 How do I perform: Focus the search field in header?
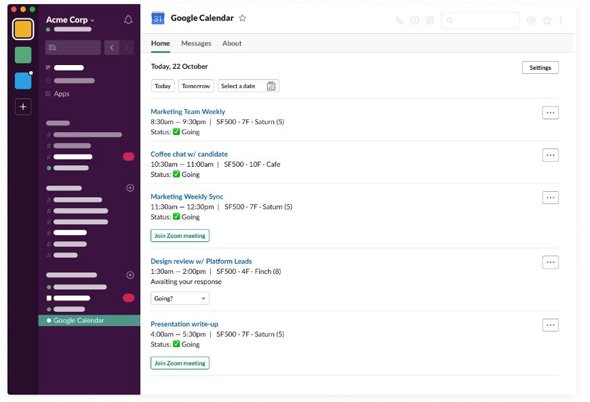click(x=480, y=20)
